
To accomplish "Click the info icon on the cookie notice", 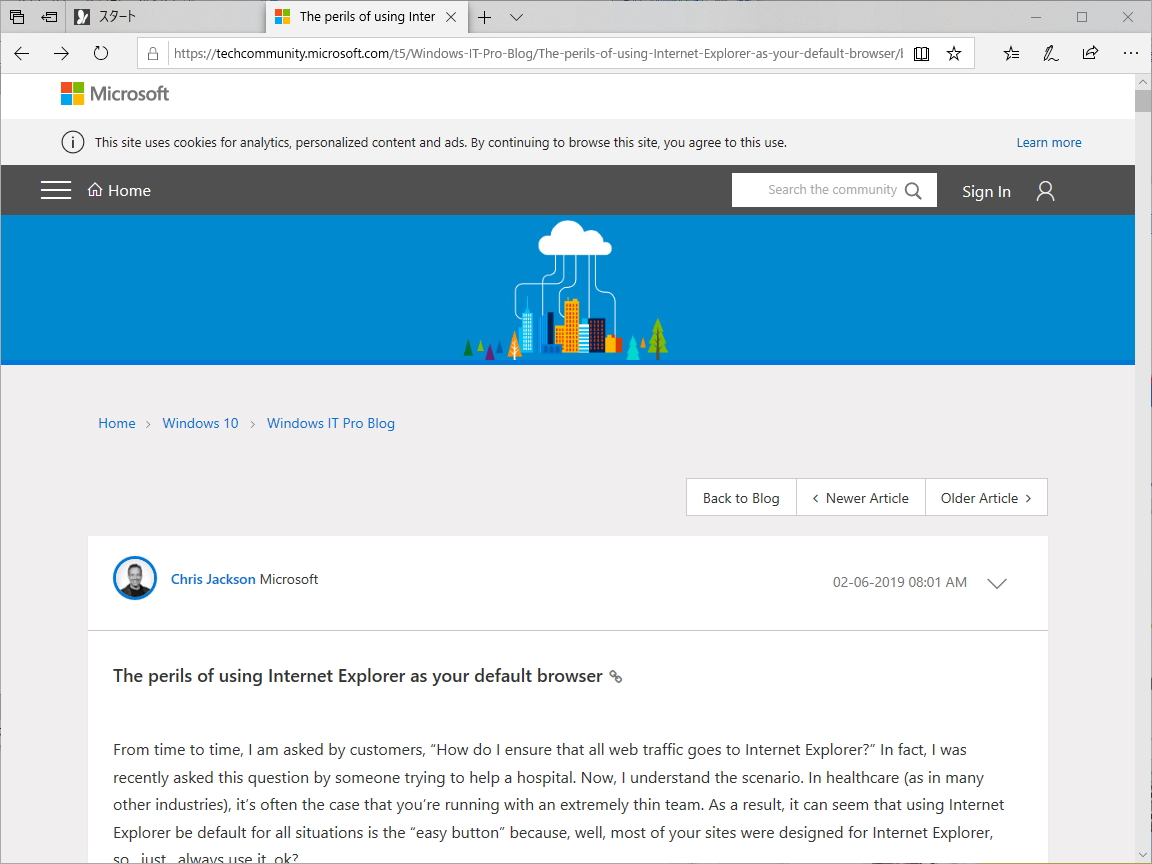I will [x=72, y=142].
